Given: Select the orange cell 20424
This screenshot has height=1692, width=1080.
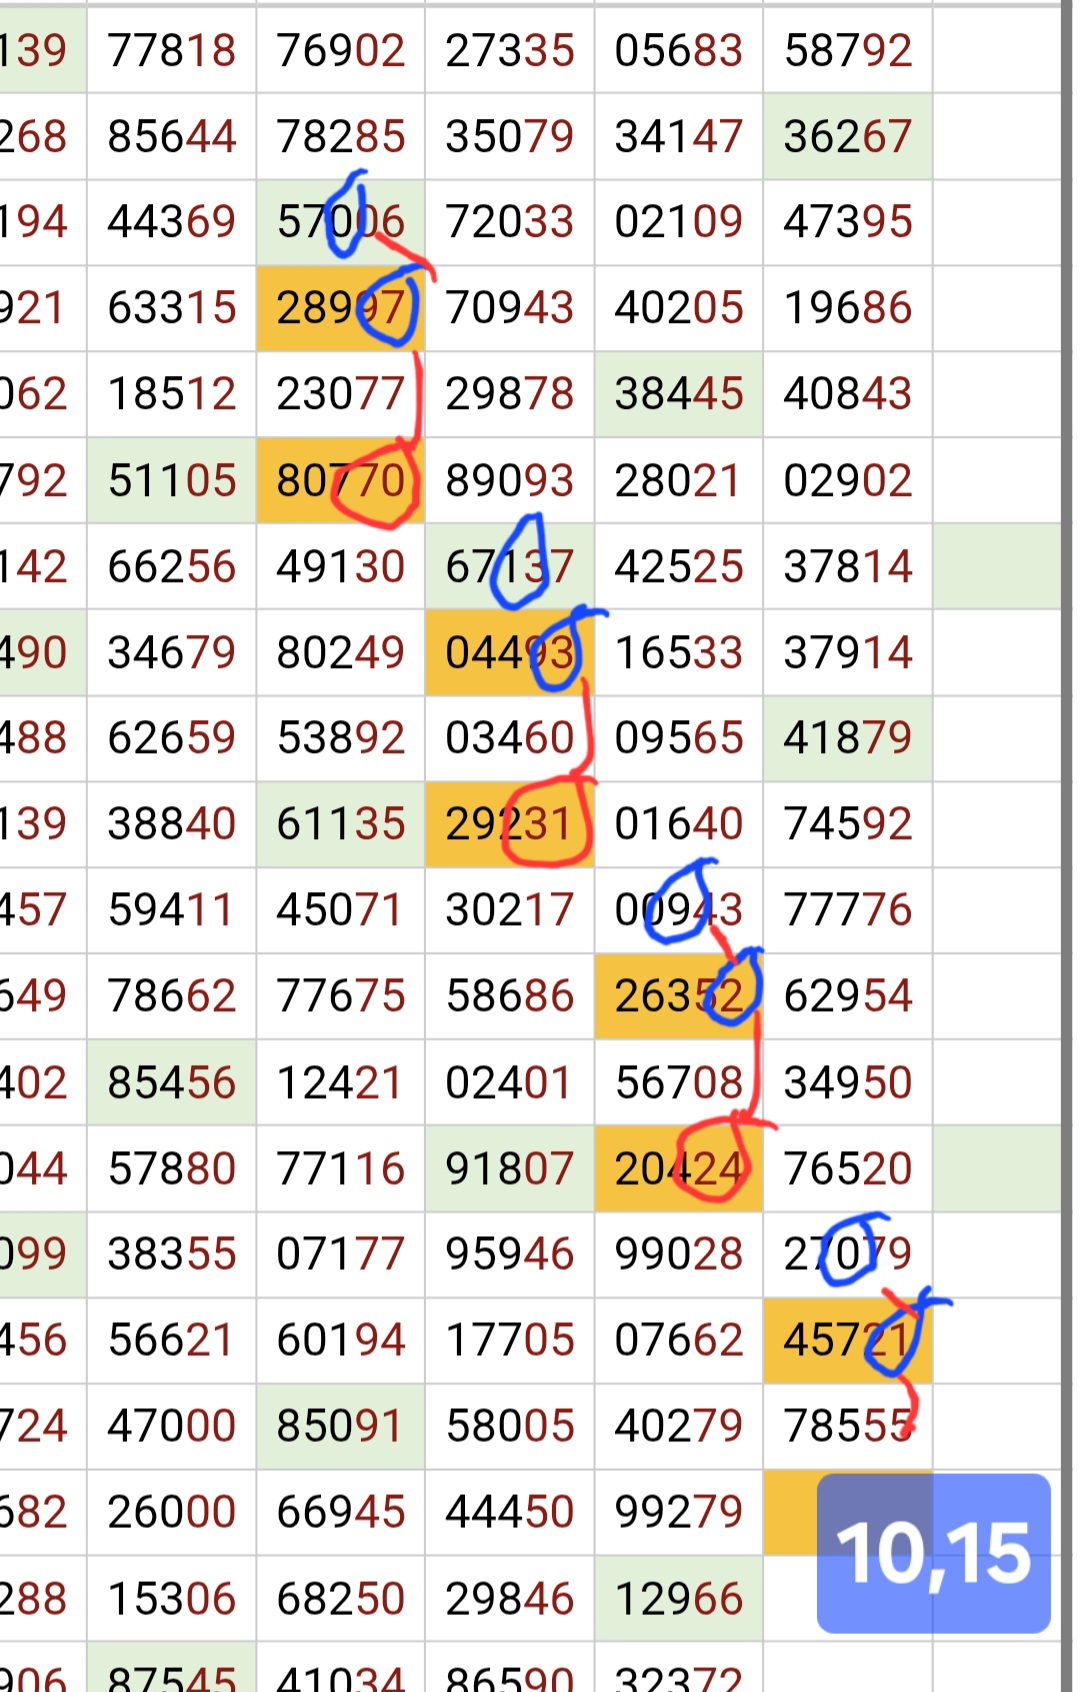Looking at the screenshot, I should pos(678,1168).
